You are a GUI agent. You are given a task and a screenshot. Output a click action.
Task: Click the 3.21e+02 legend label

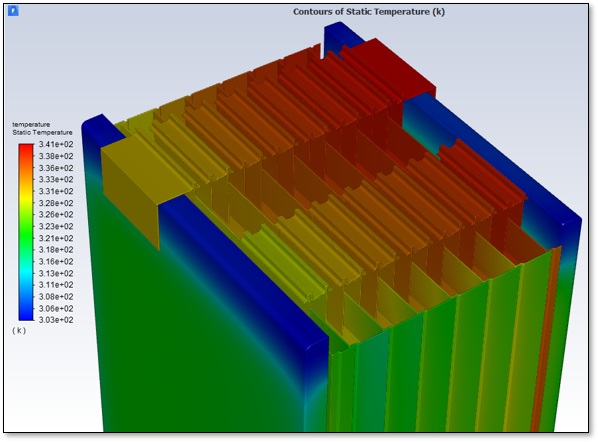(56, 238)
